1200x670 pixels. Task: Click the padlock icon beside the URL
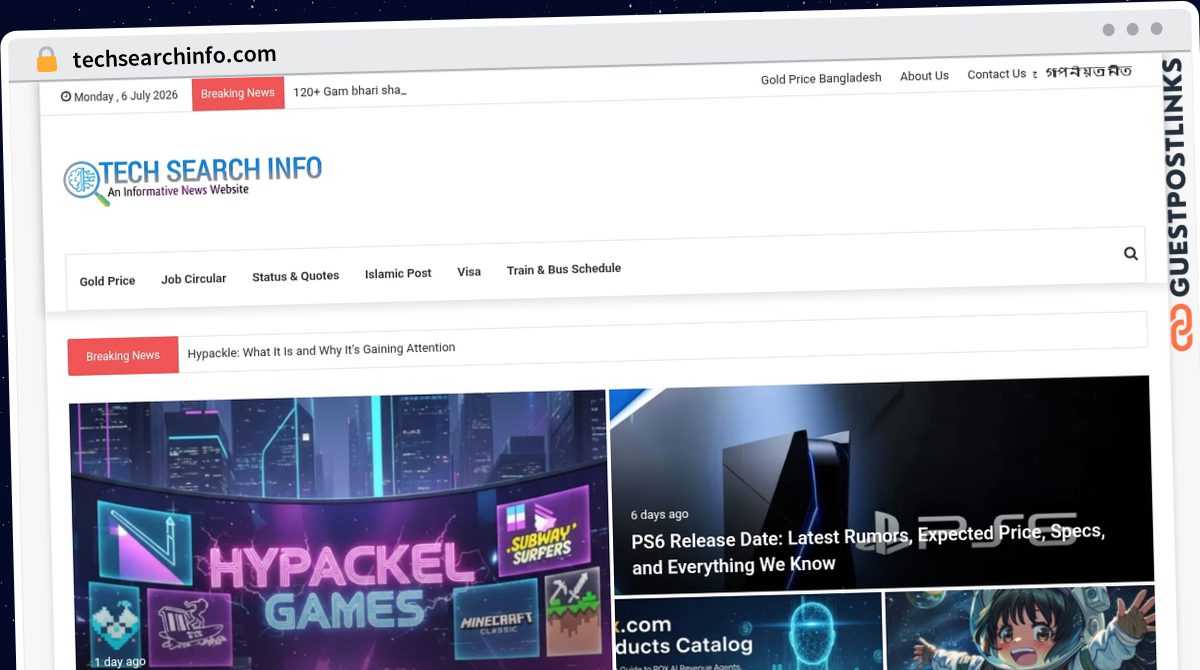point(46,59)
